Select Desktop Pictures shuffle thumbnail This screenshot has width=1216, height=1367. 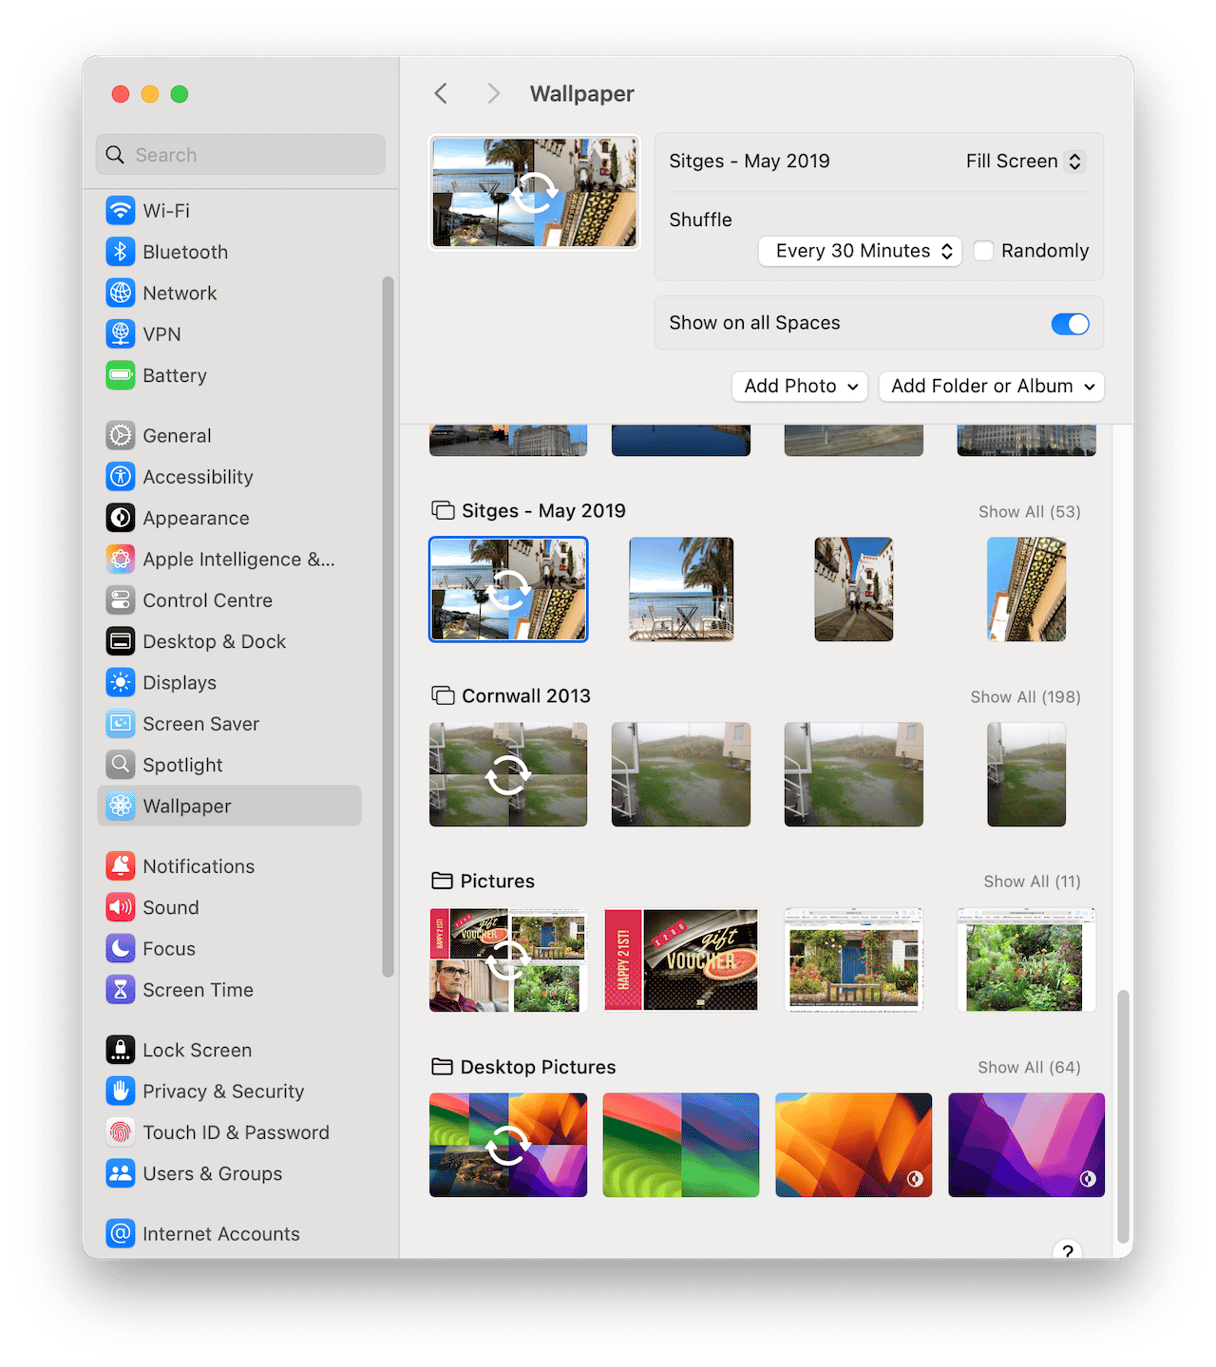508,1145
